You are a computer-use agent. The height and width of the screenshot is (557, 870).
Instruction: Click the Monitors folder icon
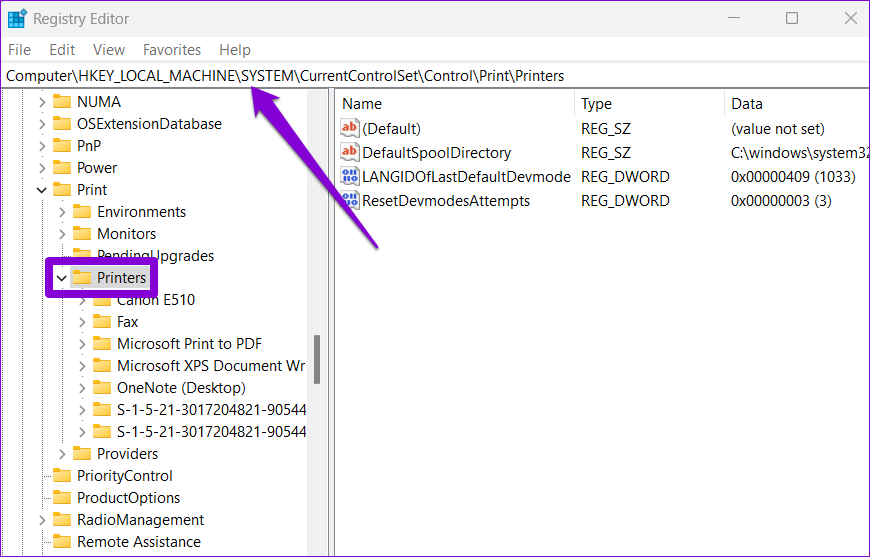click(x=82, y=234)
